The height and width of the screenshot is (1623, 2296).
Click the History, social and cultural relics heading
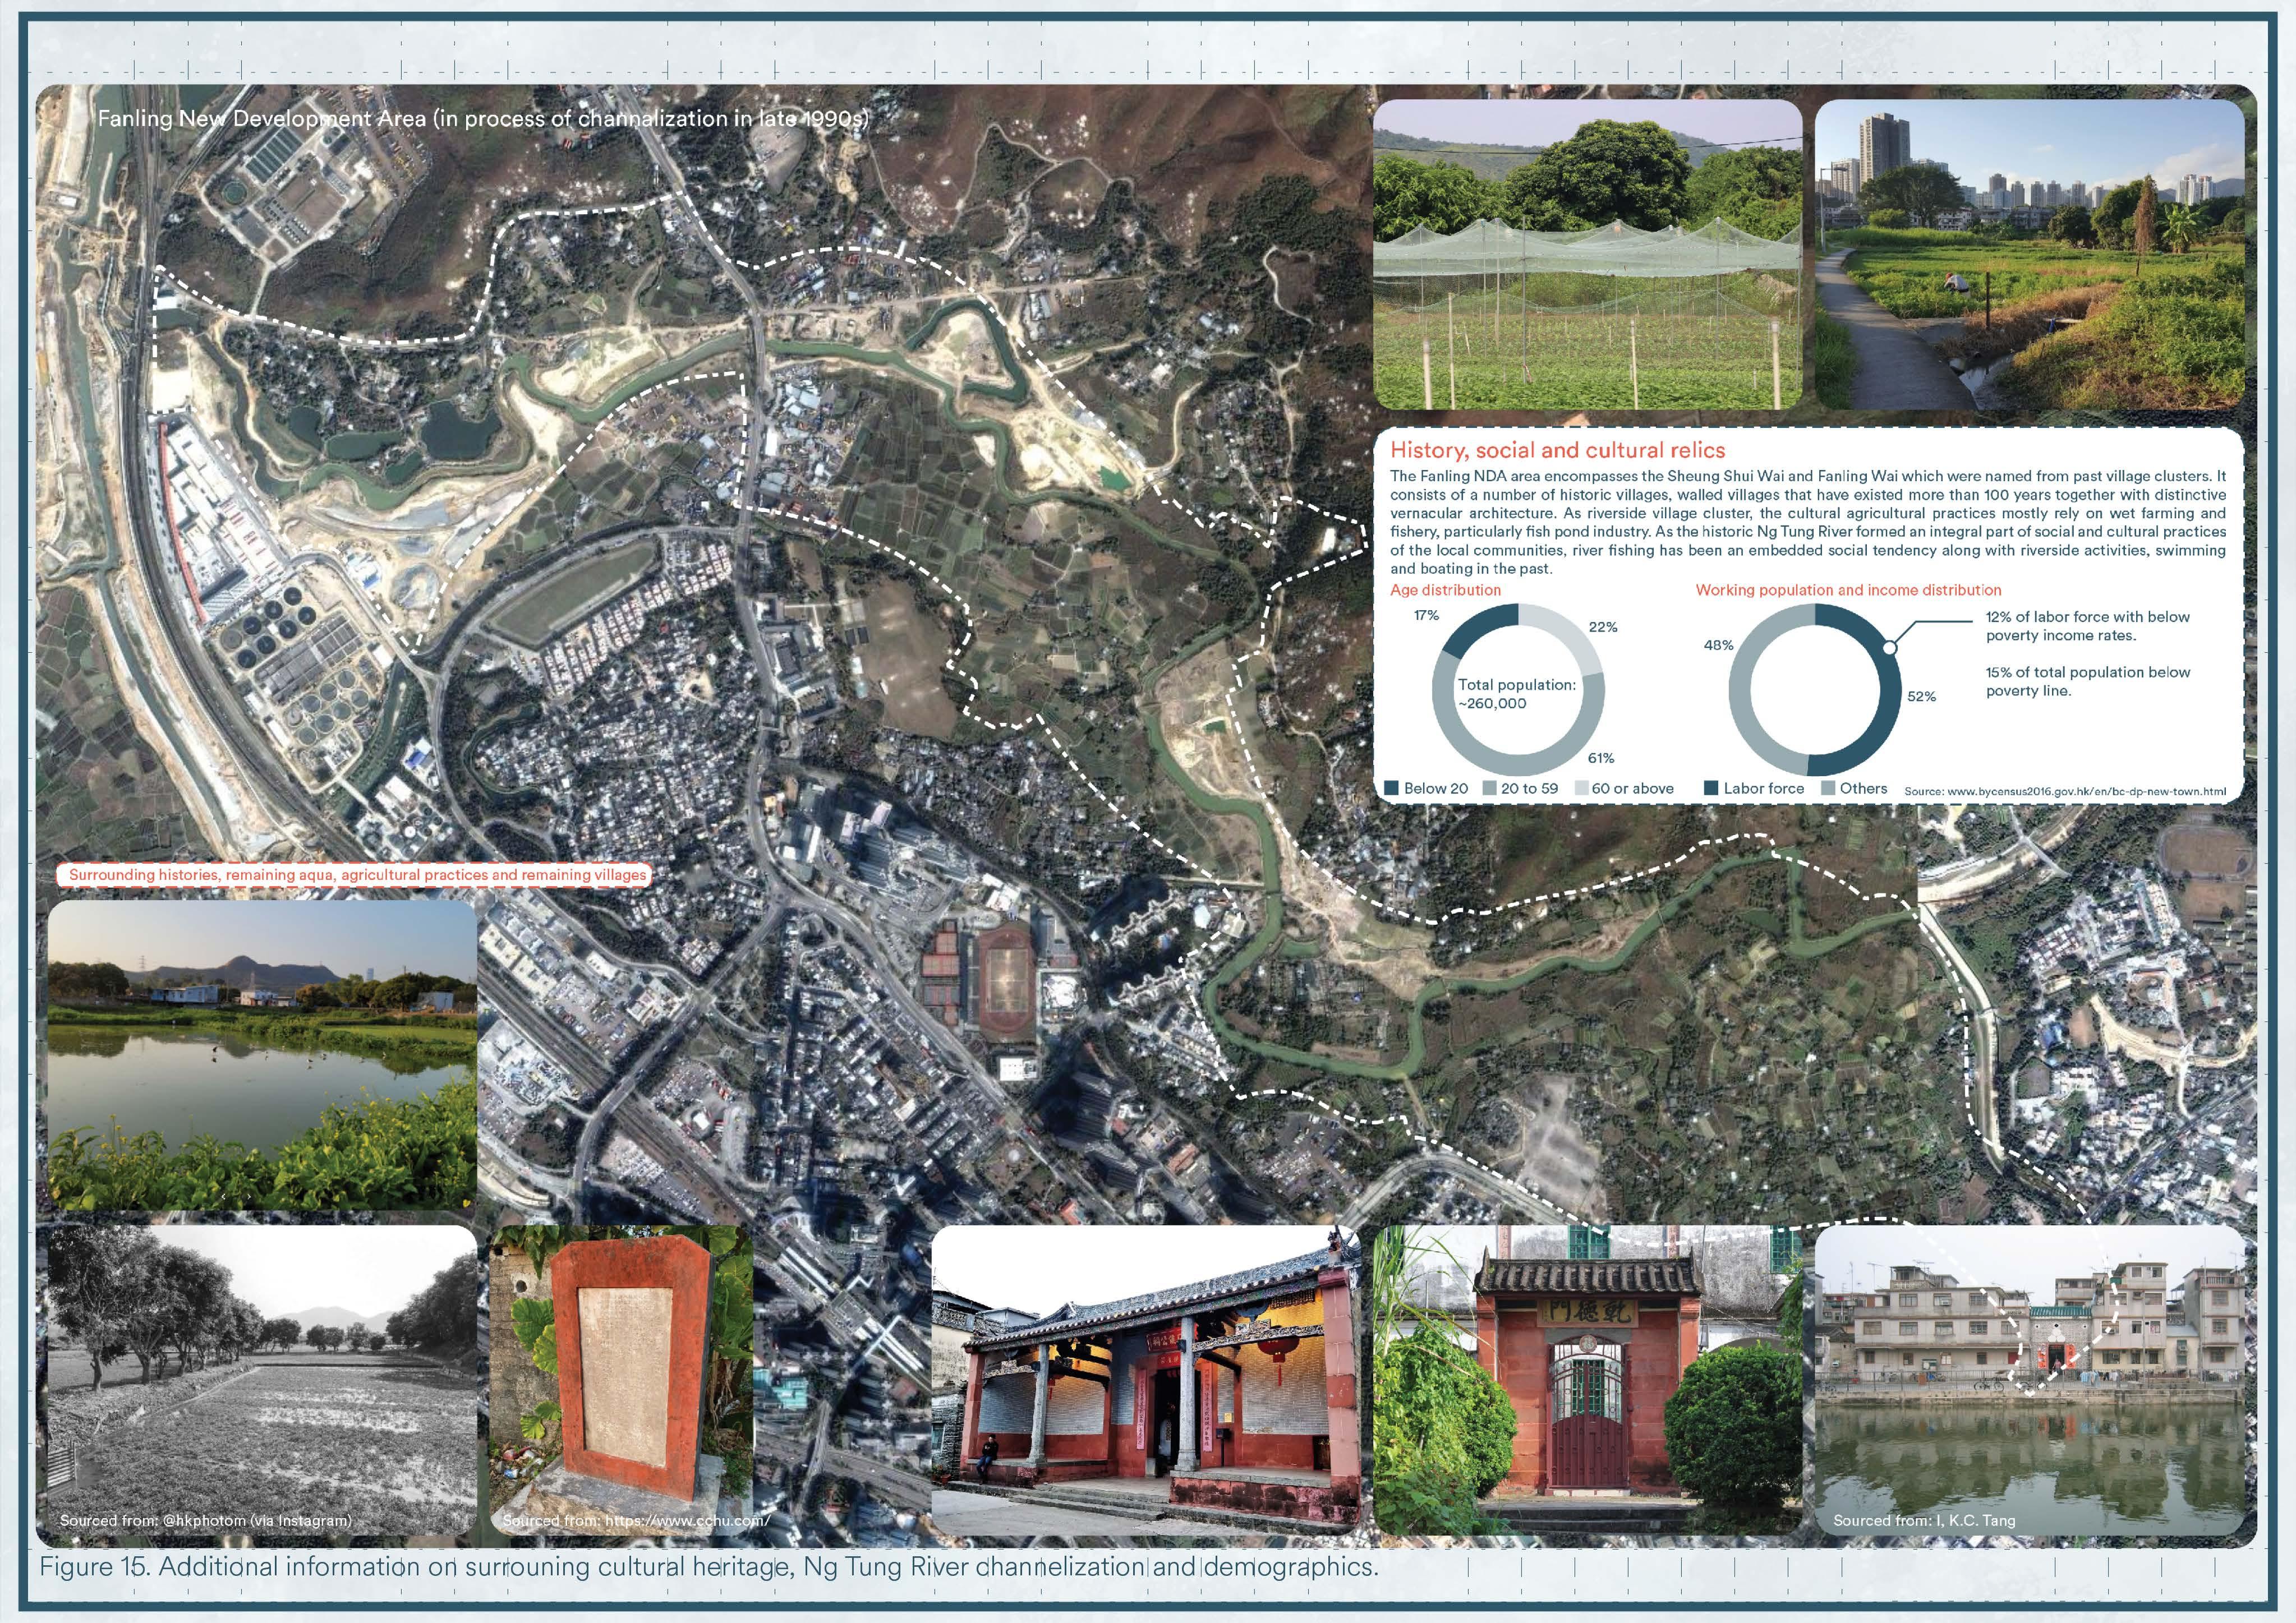(x=1557, y=451)
